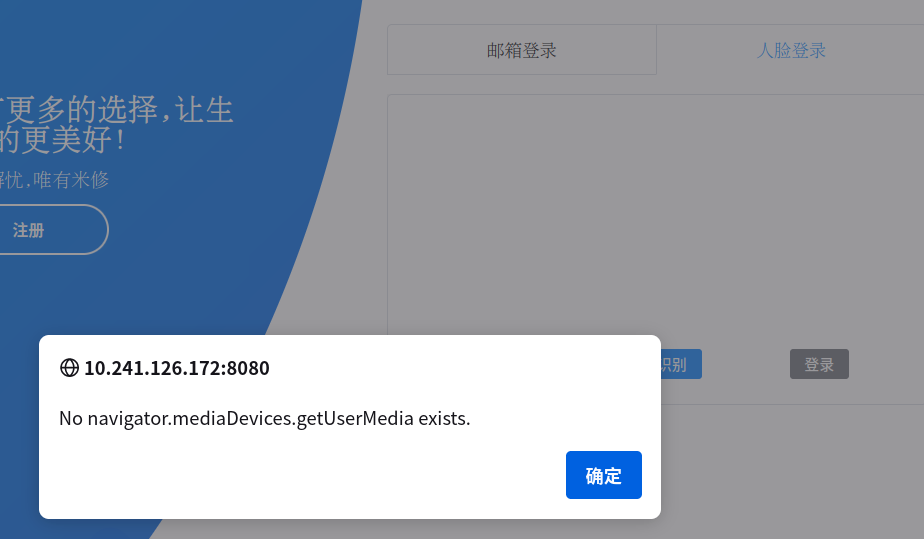Click the heading line ending with 让生

point(118,109)
